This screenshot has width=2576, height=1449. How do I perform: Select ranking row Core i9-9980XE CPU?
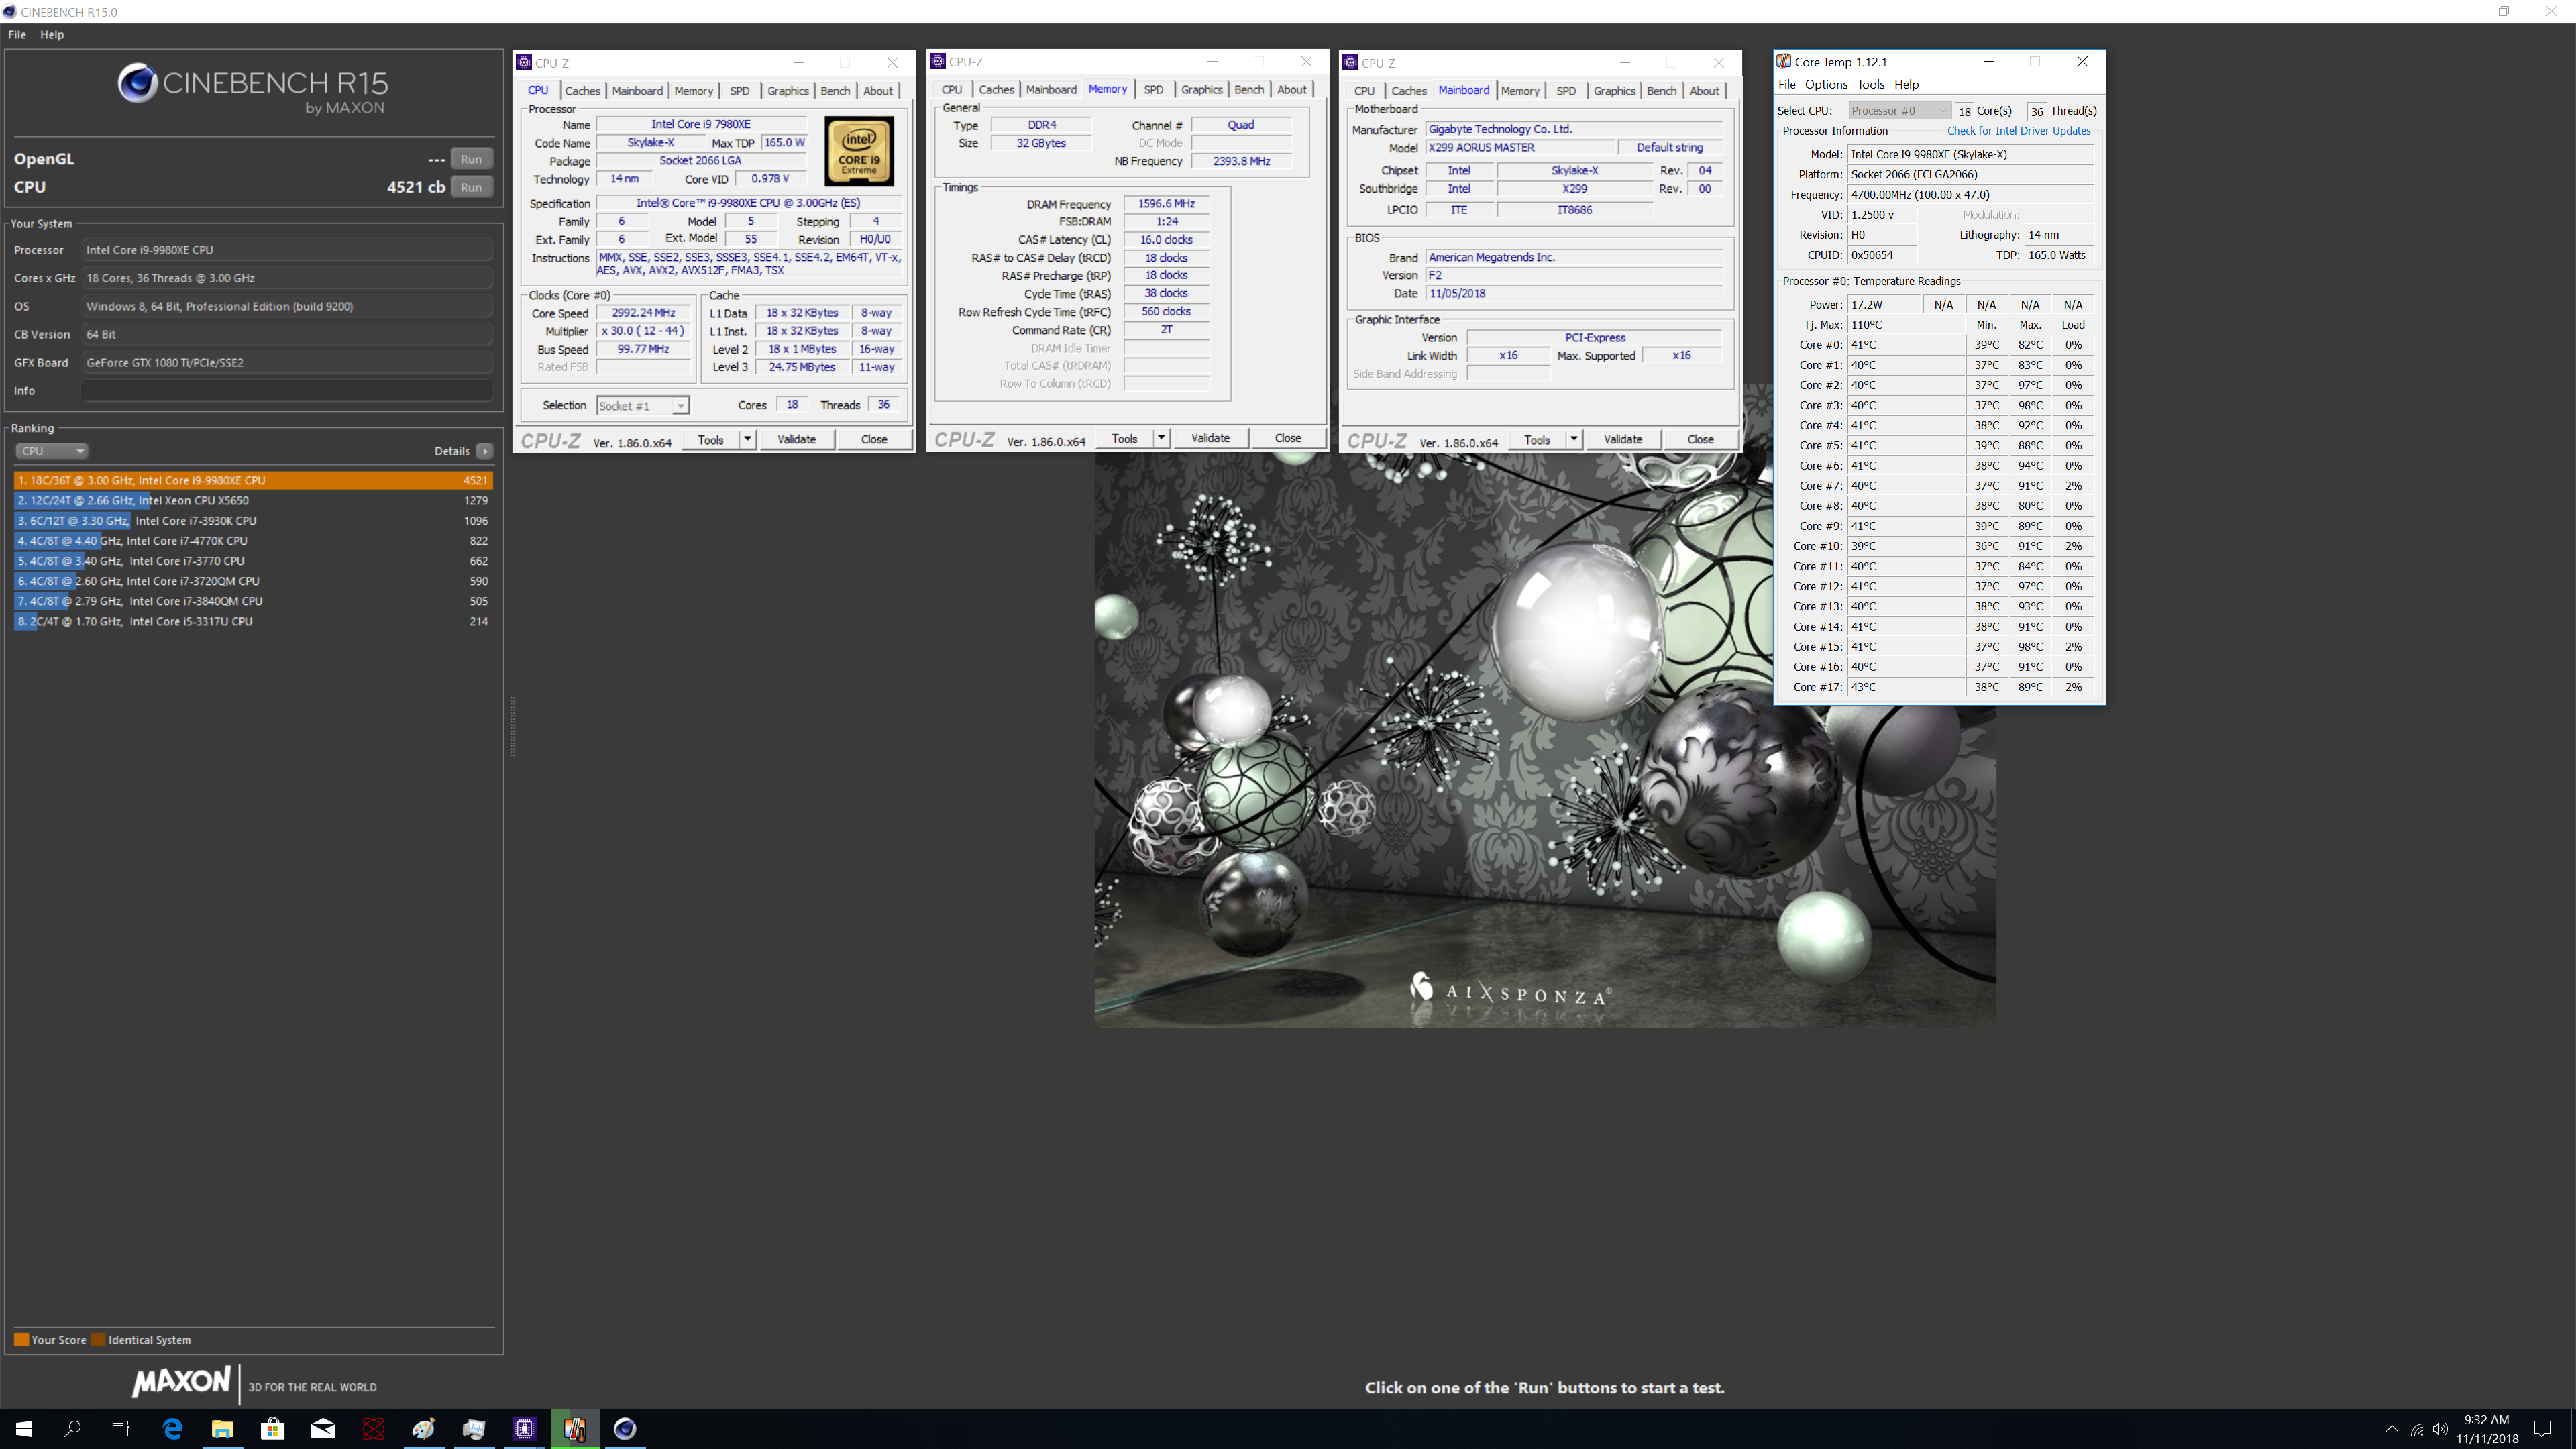(x=253, y=480)
